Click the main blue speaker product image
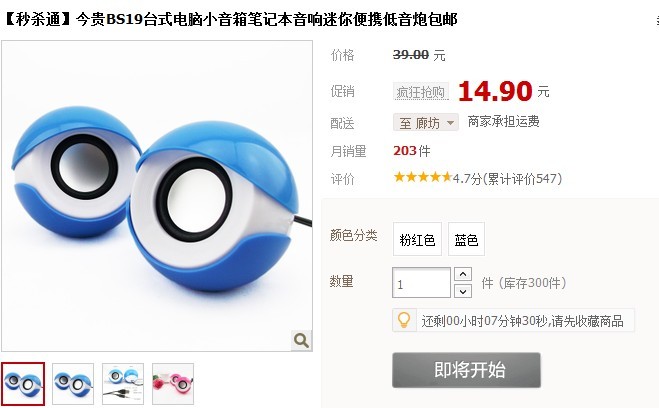 (x=157, y=196)
